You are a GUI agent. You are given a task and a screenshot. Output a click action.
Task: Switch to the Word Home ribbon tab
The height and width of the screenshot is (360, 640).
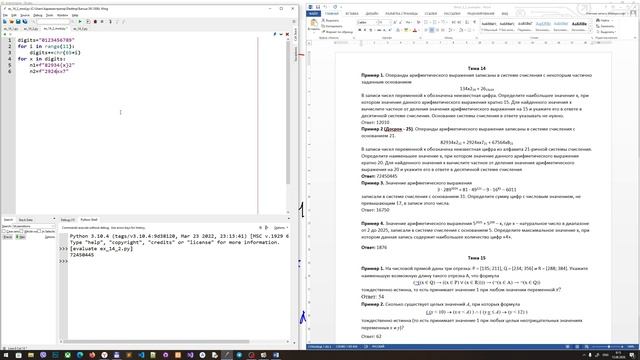coord(332,13)
